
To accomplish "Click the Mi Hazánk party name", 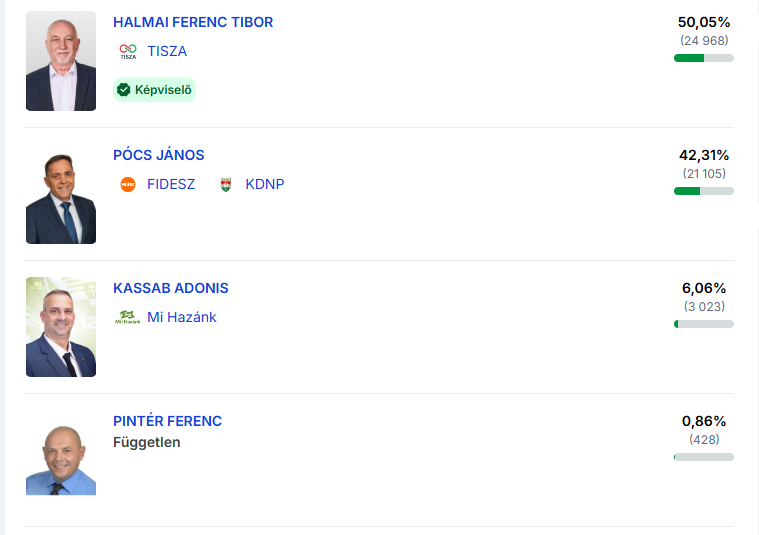I will [x=182, y=317].
